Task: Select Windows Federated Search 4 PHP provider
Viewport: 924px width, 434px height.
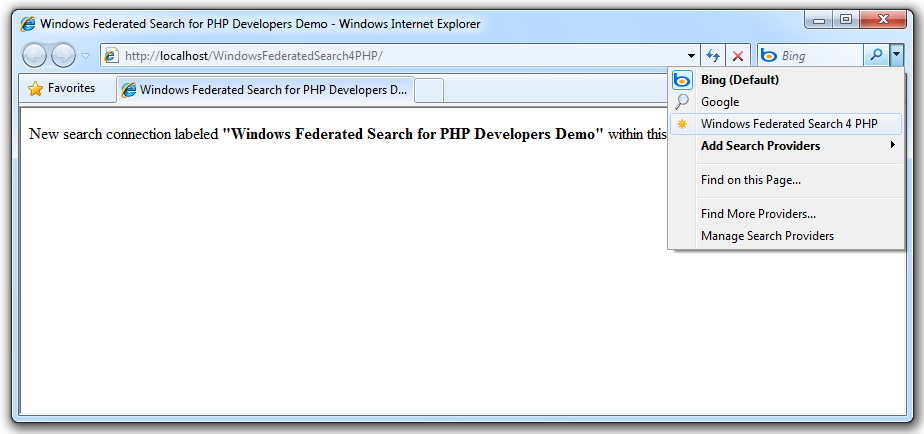Action: (x=786, y=124)
